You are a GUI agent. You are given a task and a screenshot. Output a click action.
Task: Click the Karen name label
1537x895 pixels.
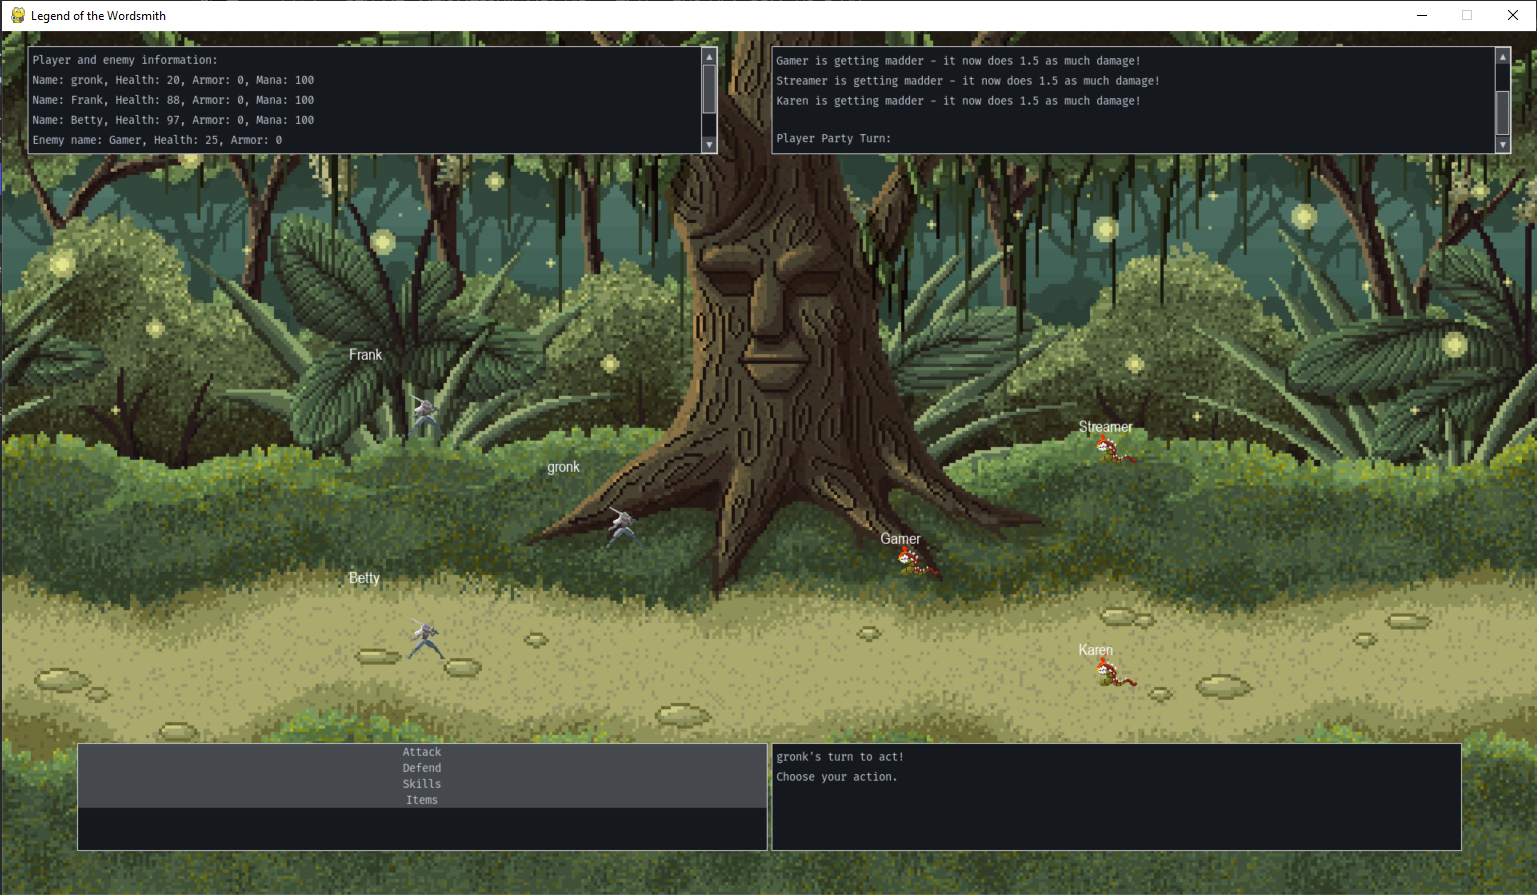tap(1095, 650)
